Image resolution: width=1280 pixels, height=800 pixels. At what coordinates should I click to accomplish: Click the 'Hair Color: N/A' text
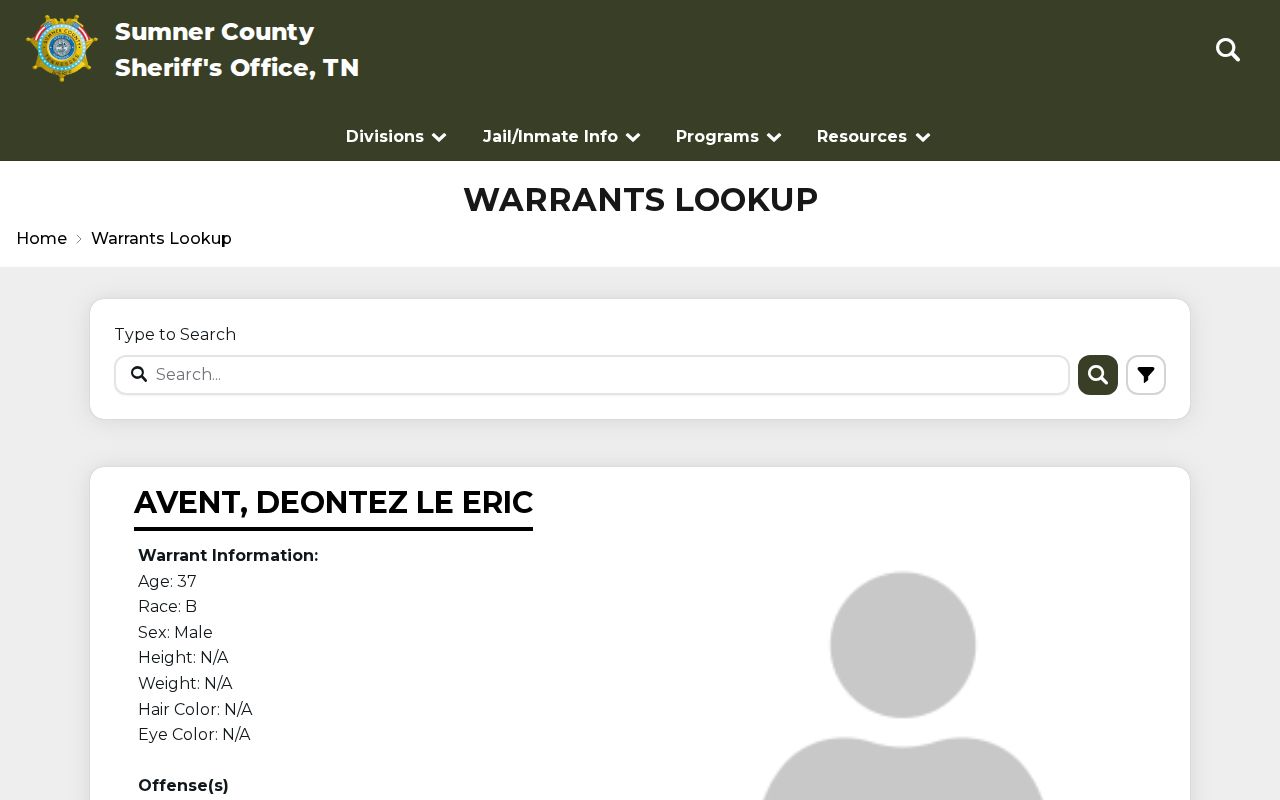click(x=195, y=709)
